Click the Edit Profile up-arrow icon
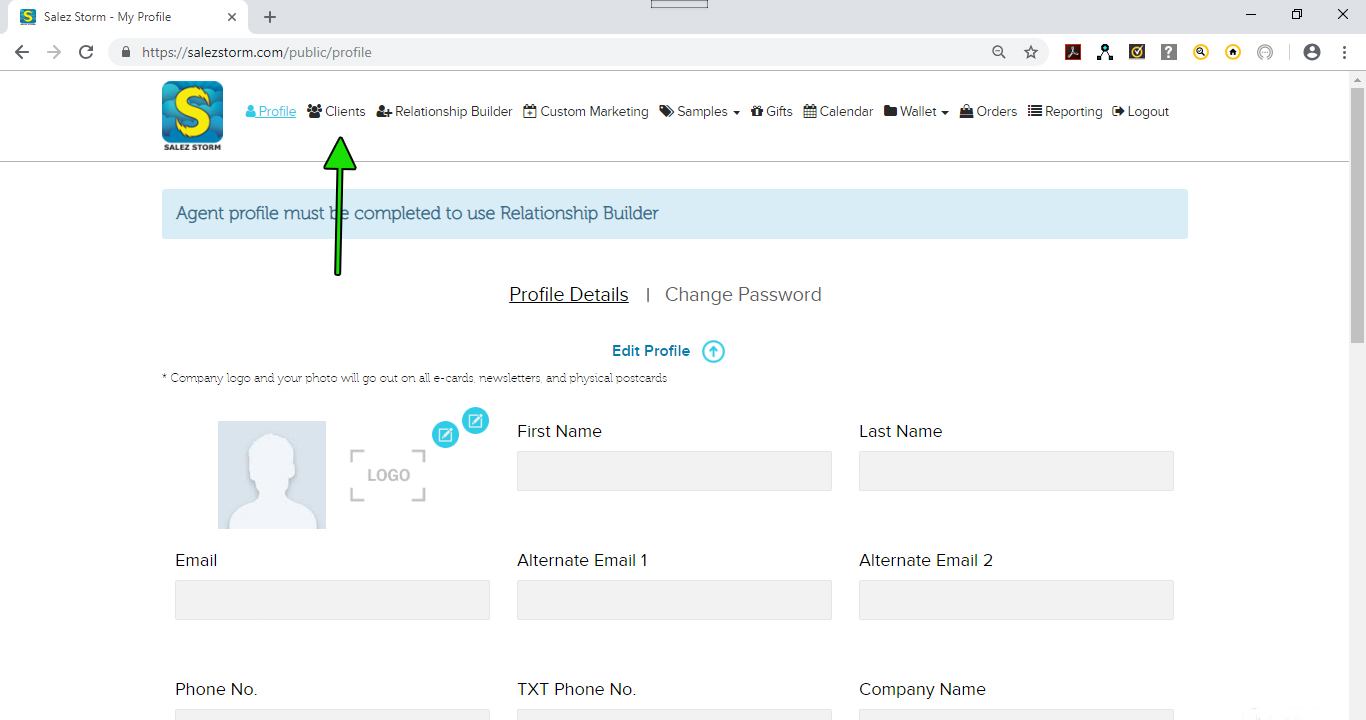1366x720 pixels. click(x=713, y=351)
